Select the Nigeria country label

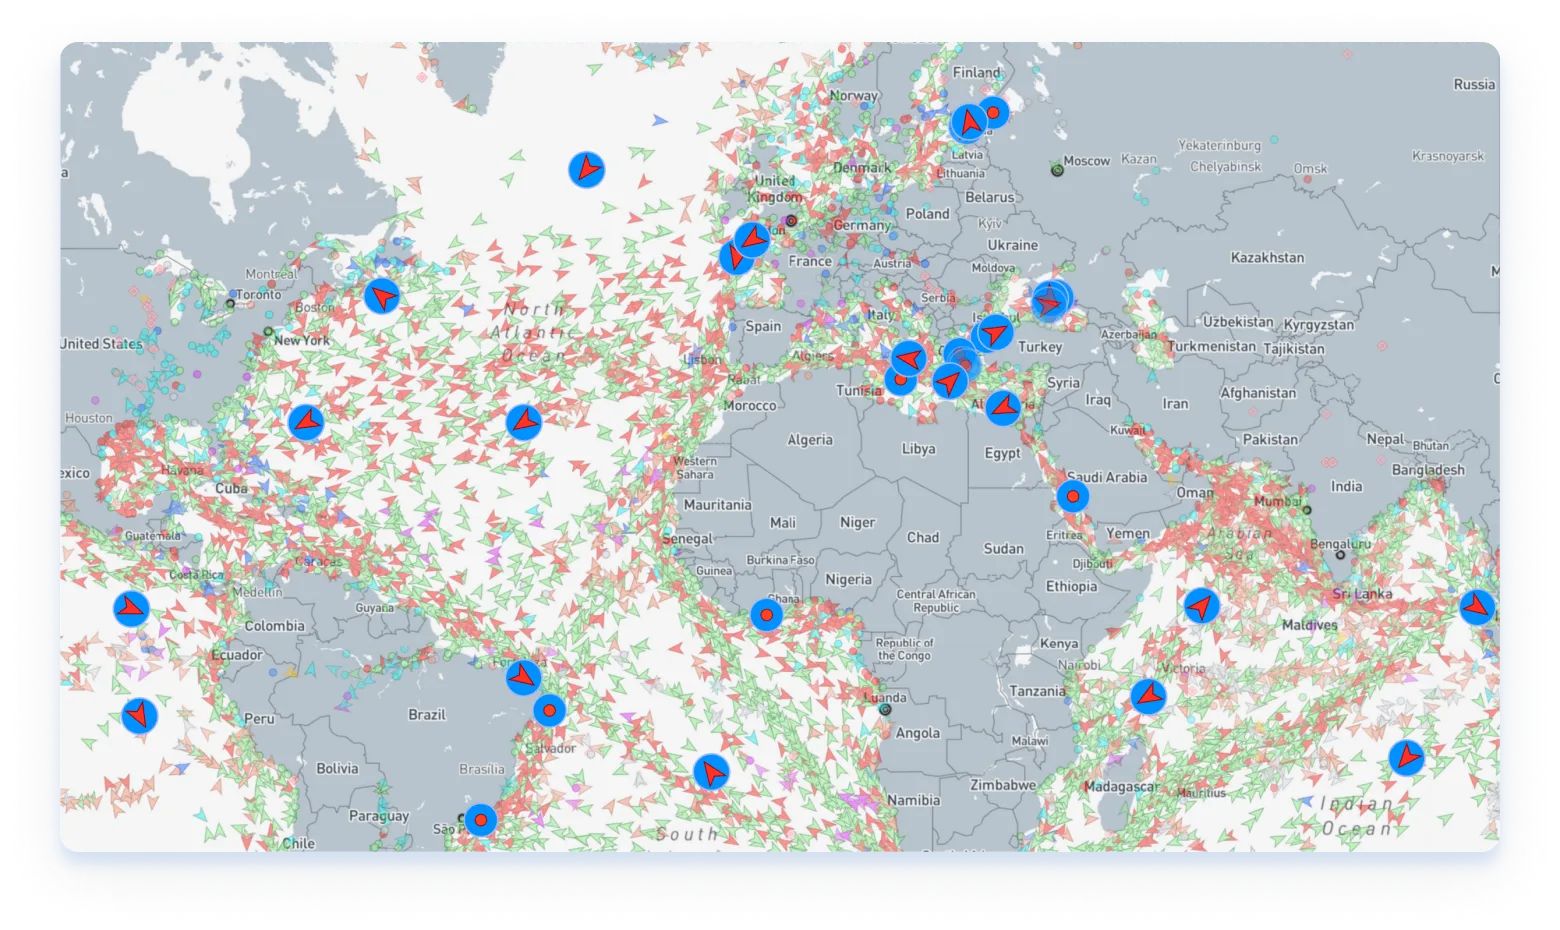coord(848,580)
